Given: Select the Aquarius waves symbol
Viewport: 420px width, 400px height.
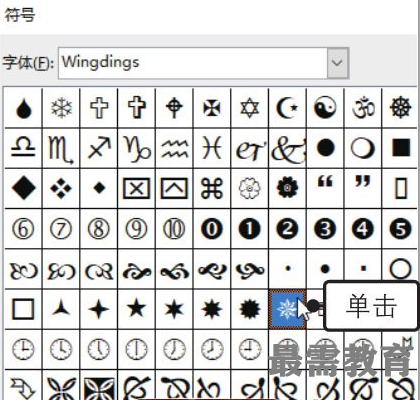Looking at the screenshot, I should [174, 148].
